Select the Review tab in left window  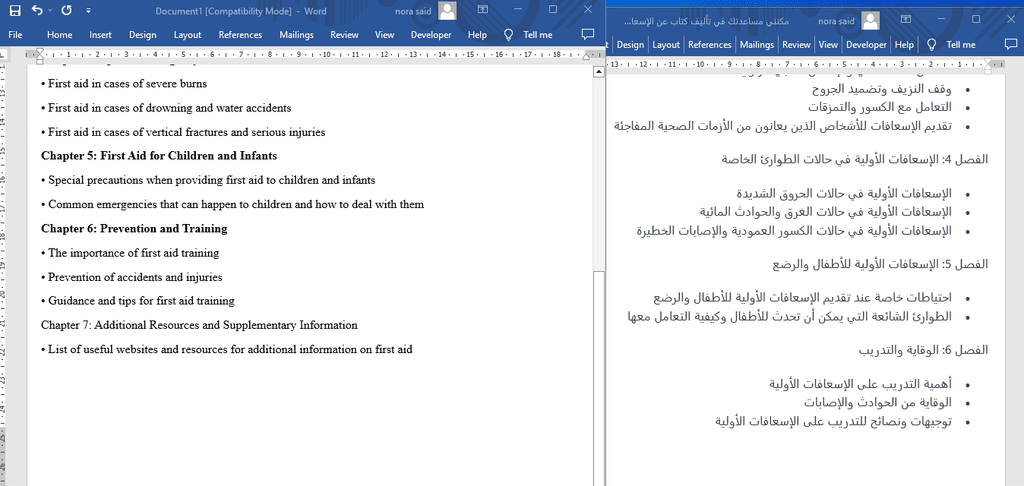[x=344, y=35]
